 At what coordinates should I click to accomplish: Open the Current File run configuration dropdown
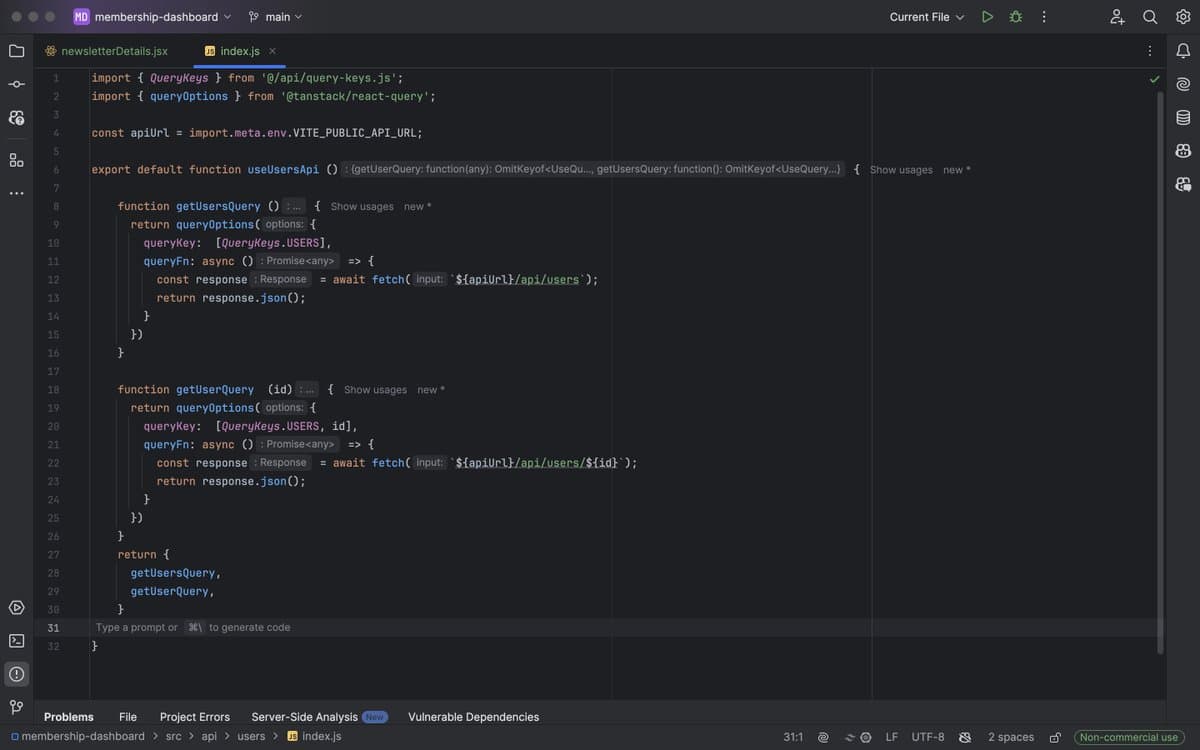(927, 17)
